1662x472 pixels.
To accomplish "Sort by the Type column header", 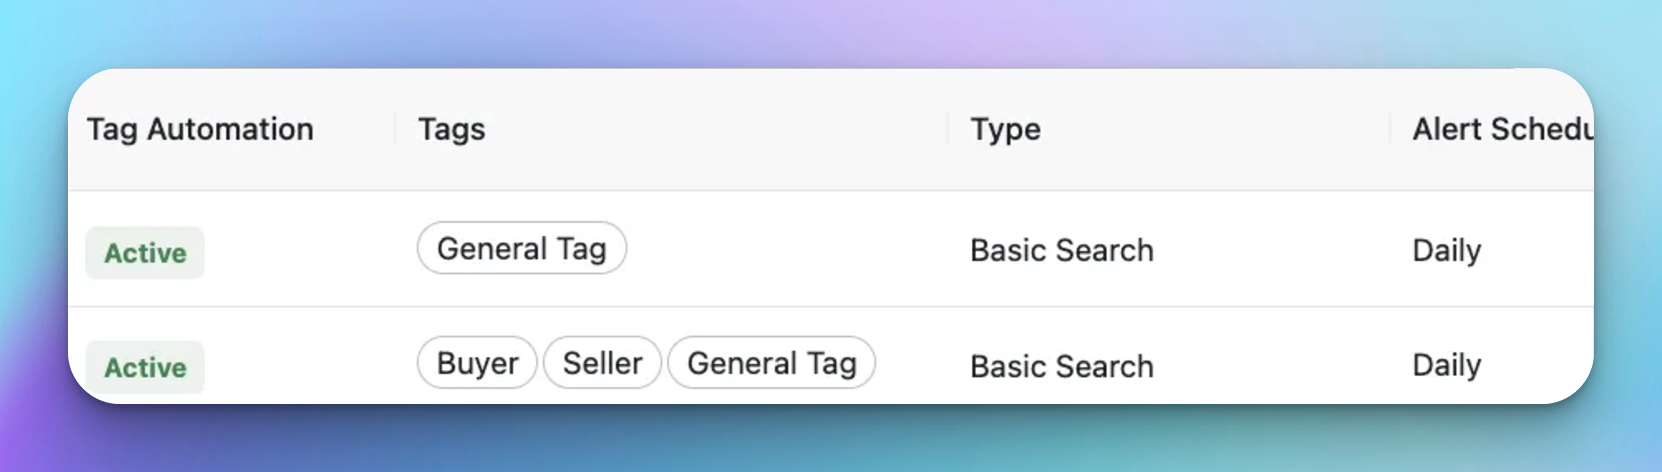I will [1005, 129].
